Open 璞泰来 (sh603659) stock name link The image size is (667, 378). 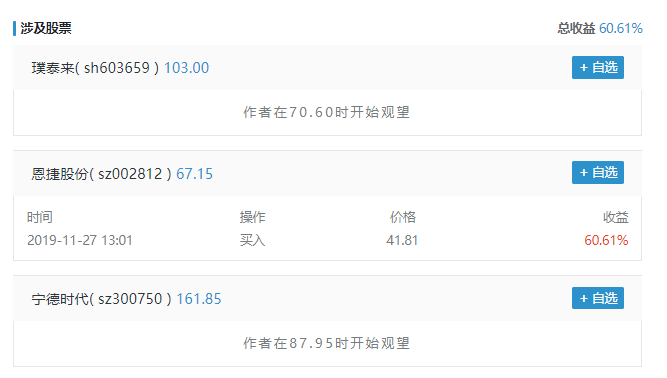[95, 68]
